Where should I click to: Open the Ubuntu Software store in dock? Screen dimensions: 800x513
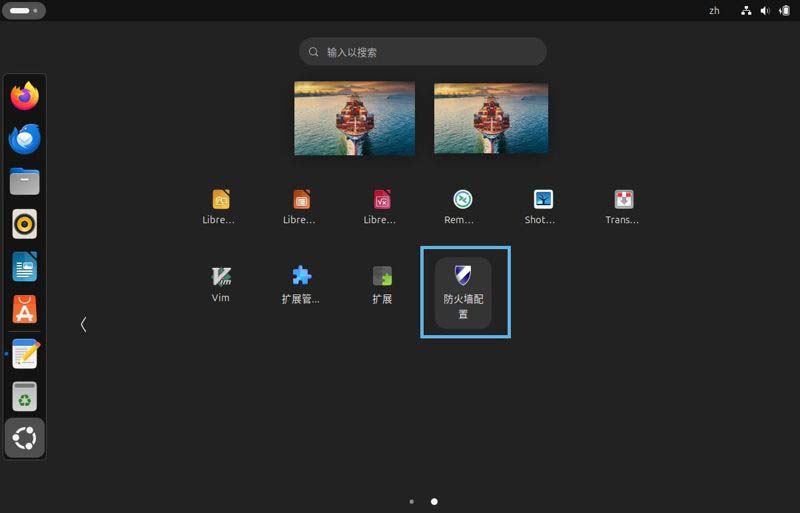(x=25, y=310)
